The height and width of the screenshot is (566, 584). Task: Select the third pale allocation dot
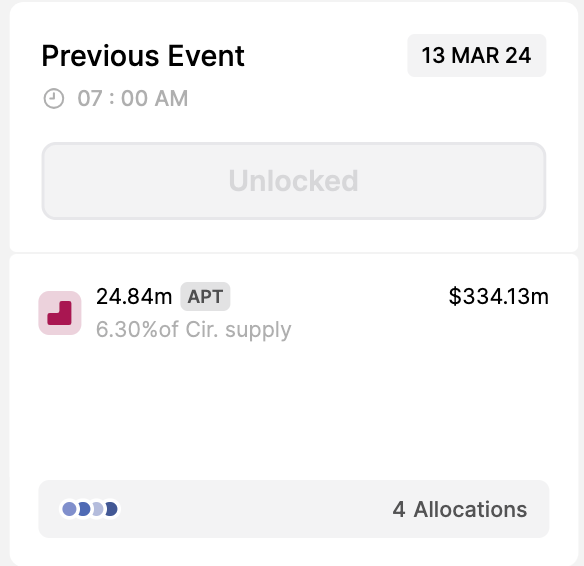(x=98, y=509)
